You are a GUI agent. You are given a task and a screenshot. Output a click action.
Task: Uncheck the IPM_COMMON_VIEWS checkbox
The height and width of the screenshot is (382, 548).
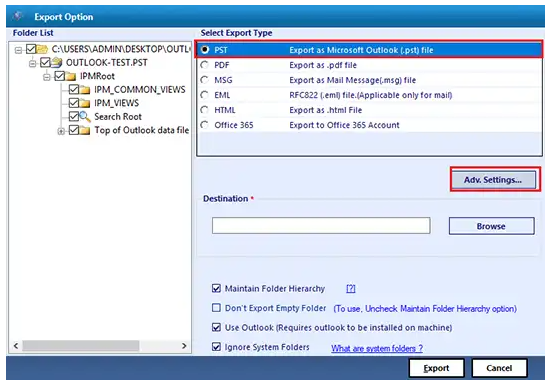point(73,89)
